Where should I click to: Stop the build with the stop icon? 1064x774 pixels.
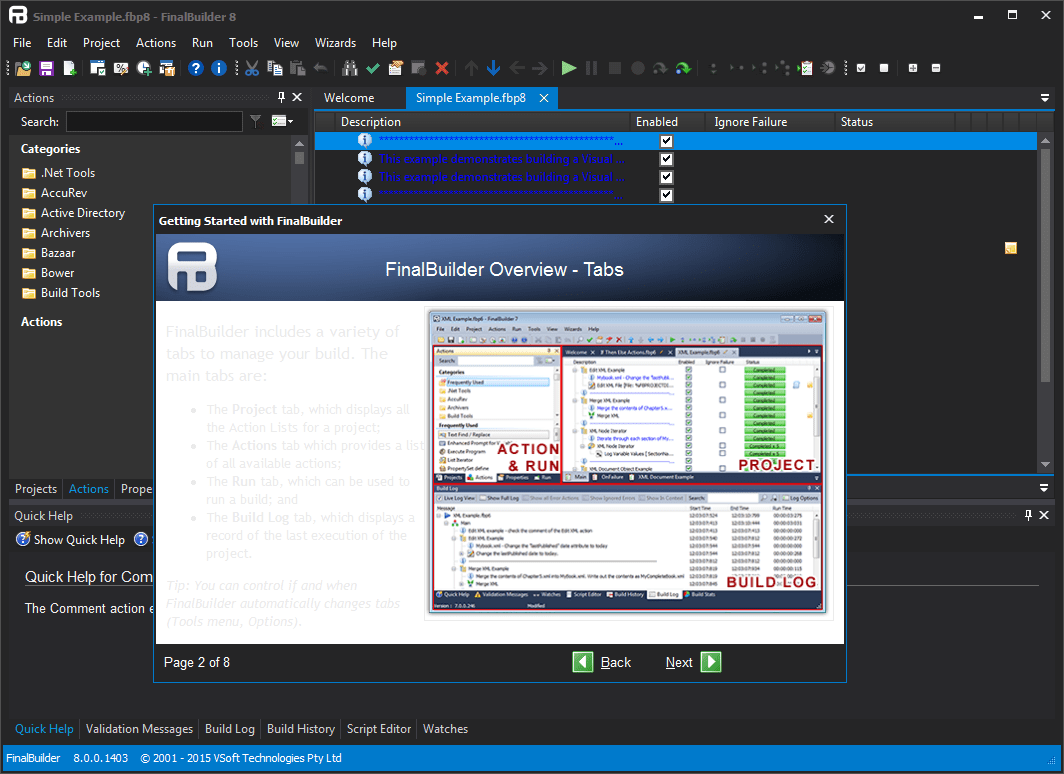coord(614,67)
